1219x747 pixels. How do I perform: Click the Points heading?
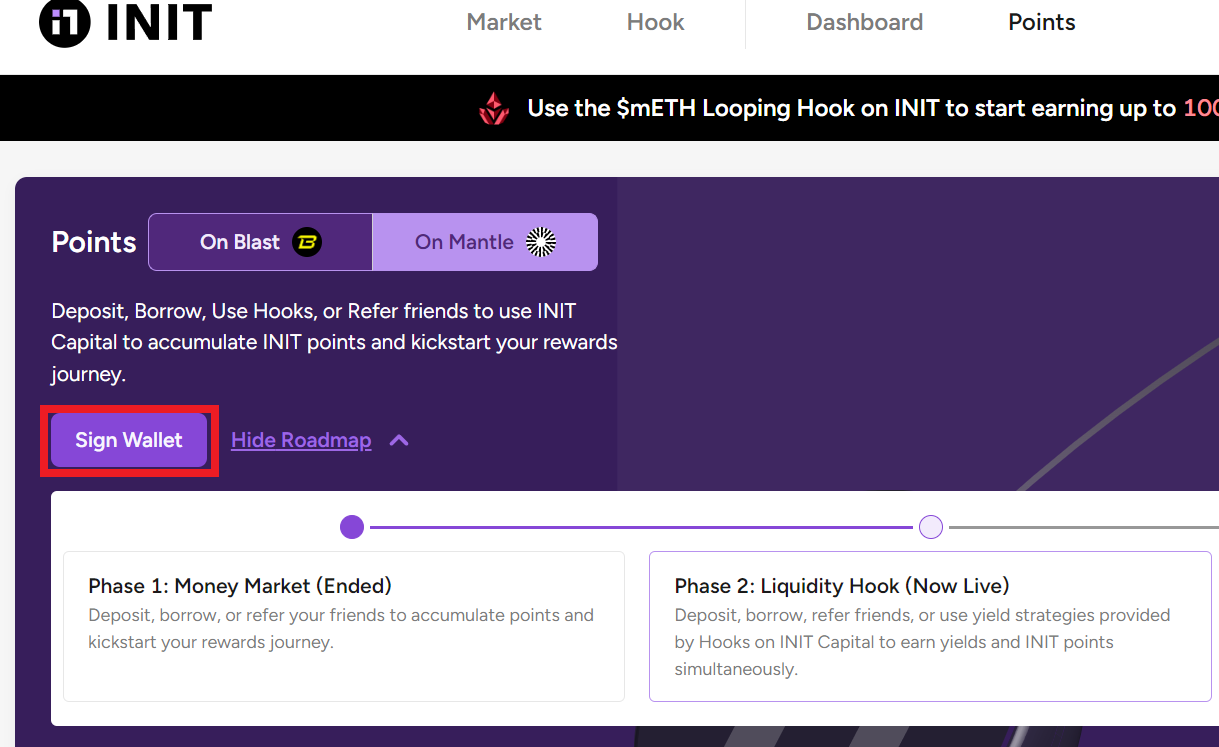[94, 242]
